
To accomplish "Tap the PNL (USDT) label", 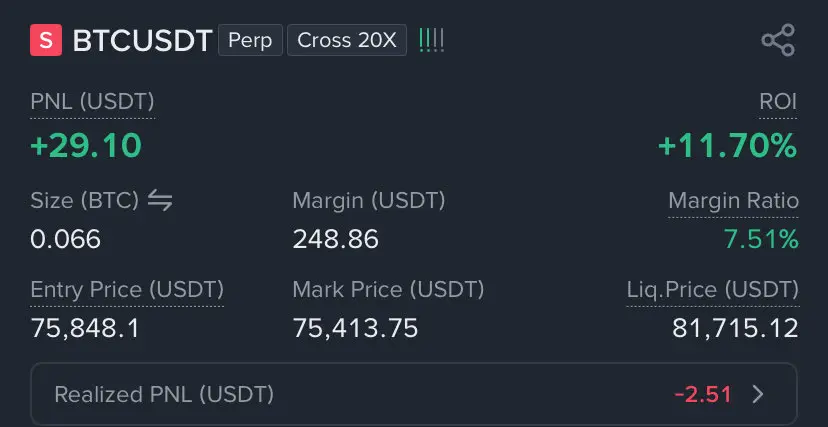I will pyautogui.click(x=92, y=101).
